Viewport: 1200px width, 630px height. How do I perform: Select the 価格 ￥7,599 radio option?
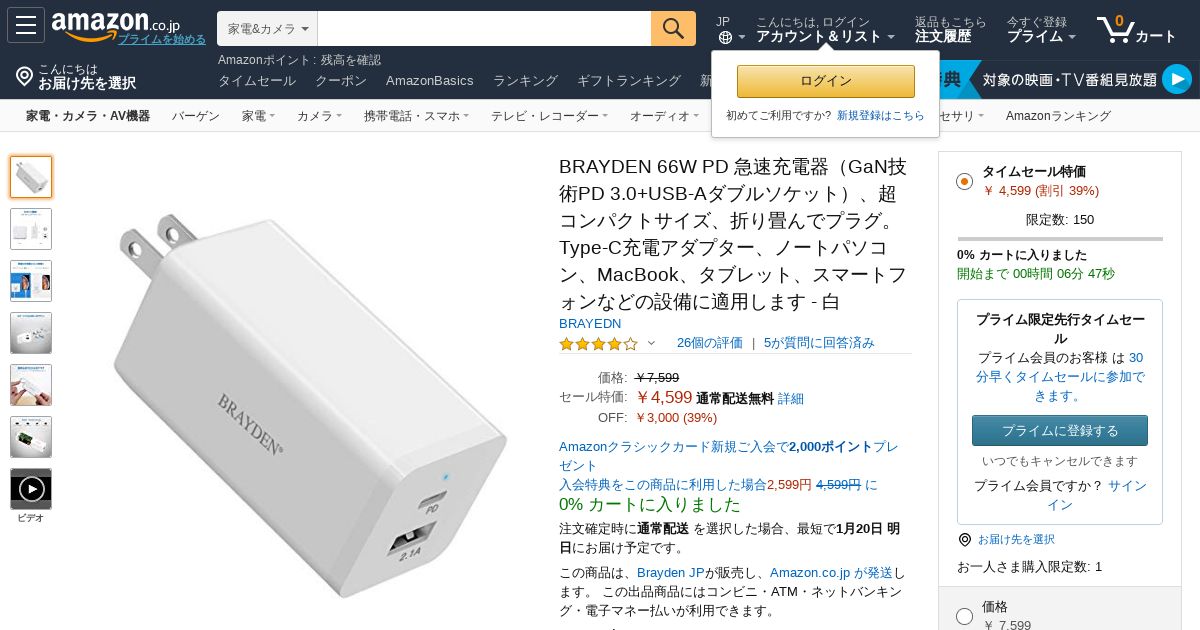click(x=964, y=616)
